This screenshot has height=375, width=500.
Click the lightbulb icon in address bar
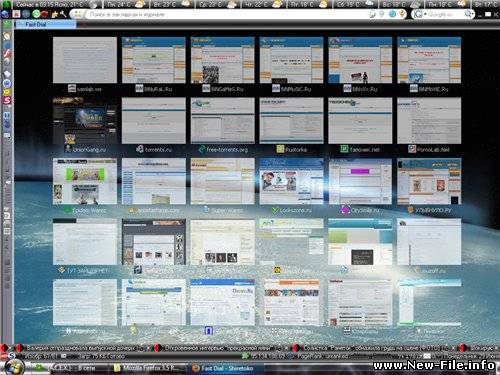(x=382, y=14)
